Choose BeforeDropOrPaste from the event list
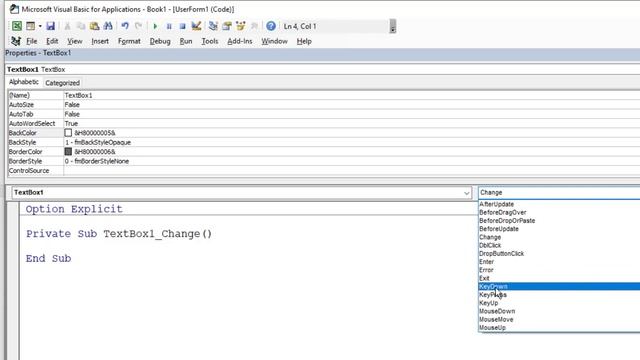Screen dimensions: 640x360 click(x=559, y=220)
